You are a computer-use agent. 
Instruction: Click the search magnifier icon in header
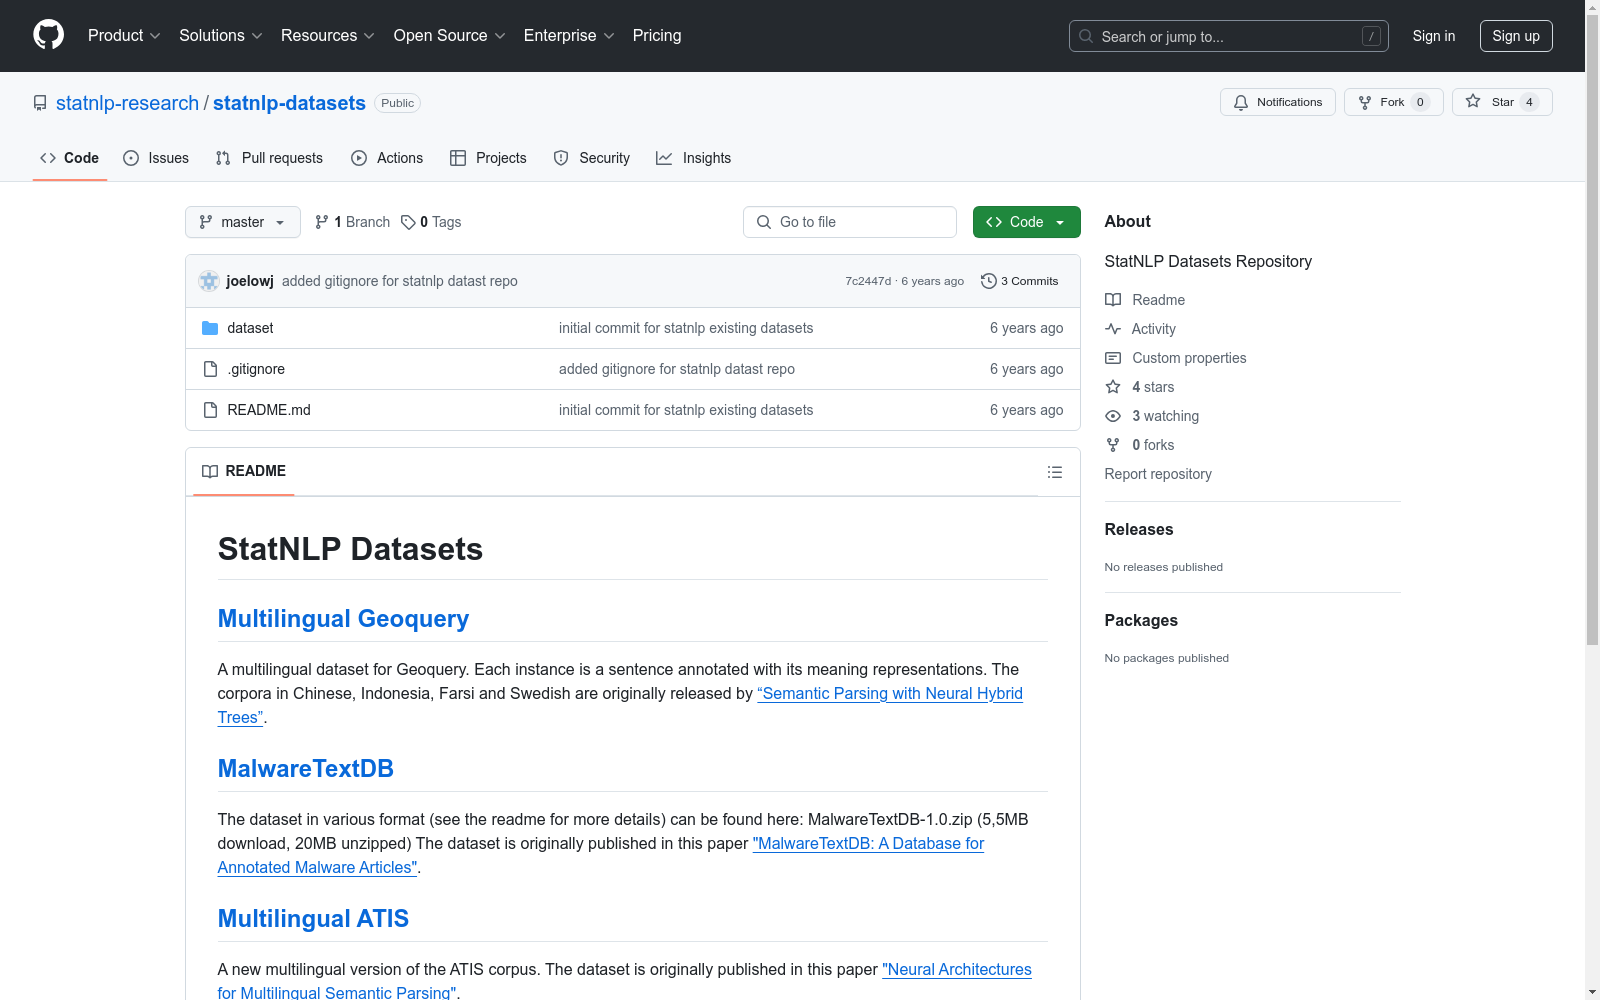(x=1086, y=36)
